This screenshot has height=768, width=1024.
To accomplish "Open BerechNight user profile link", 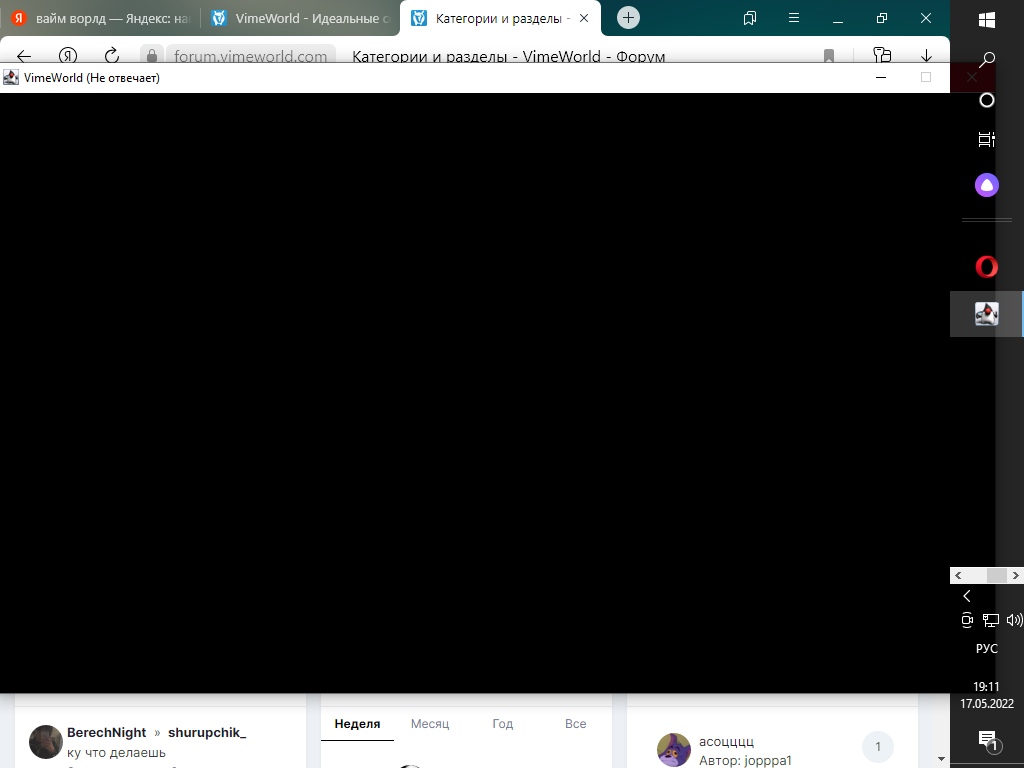I will pos(106,733).
